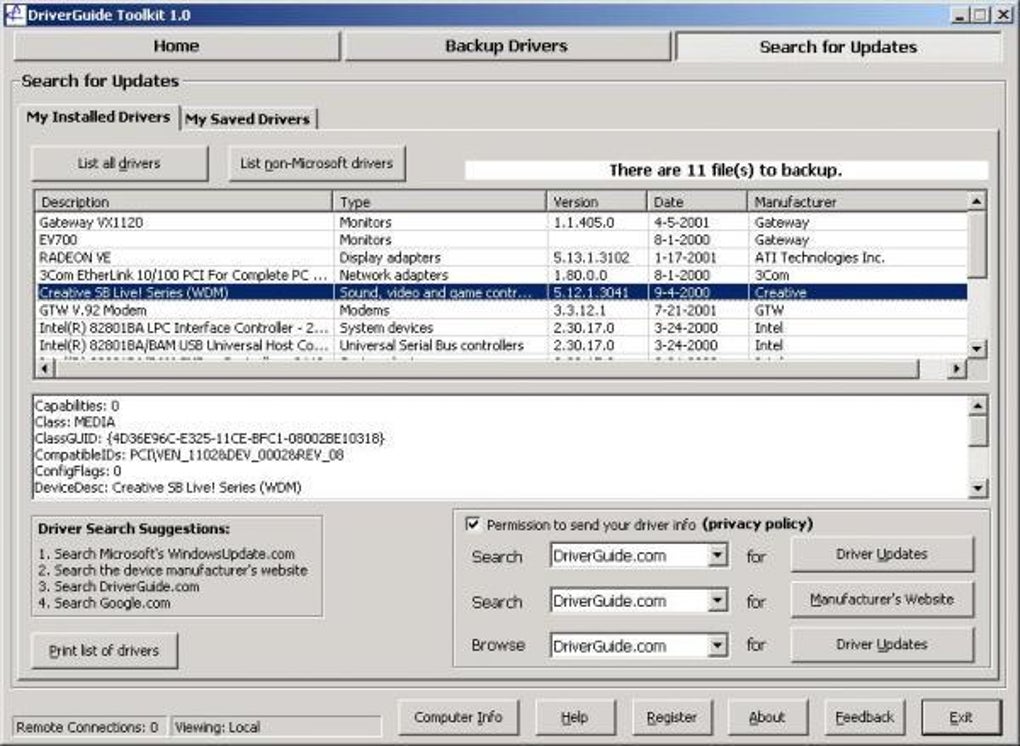Click the driver list horizontal scrollbar thumb
The image size is (1020, 746).
coord(487,369)
